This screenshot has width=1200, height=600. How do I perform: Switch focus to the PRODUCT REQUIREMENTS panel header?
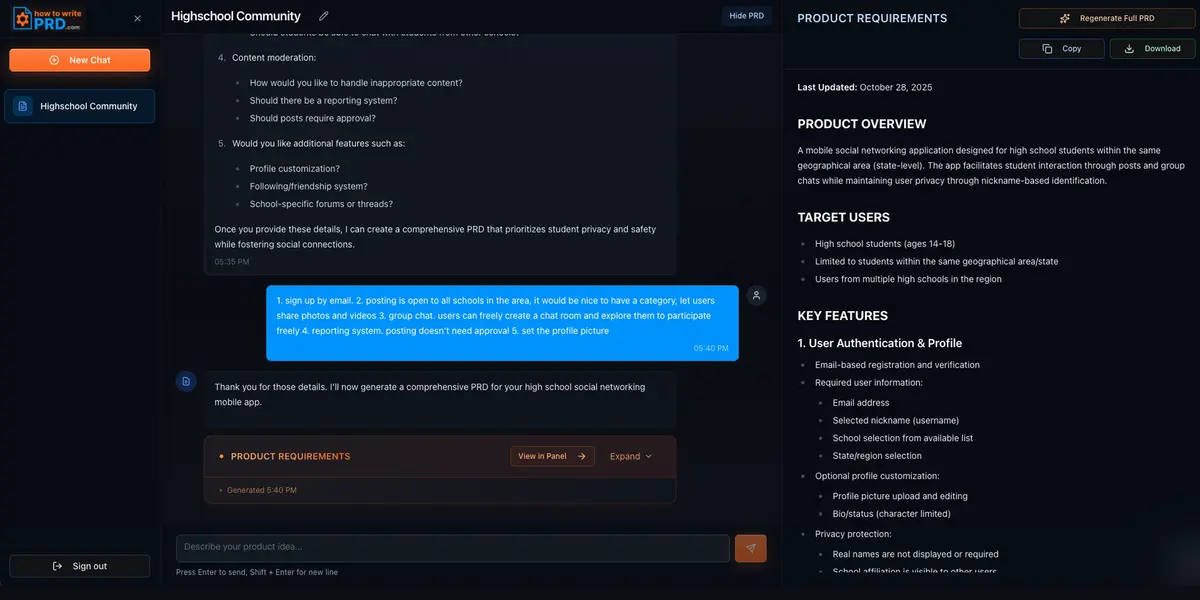click(x=872, y=17)
